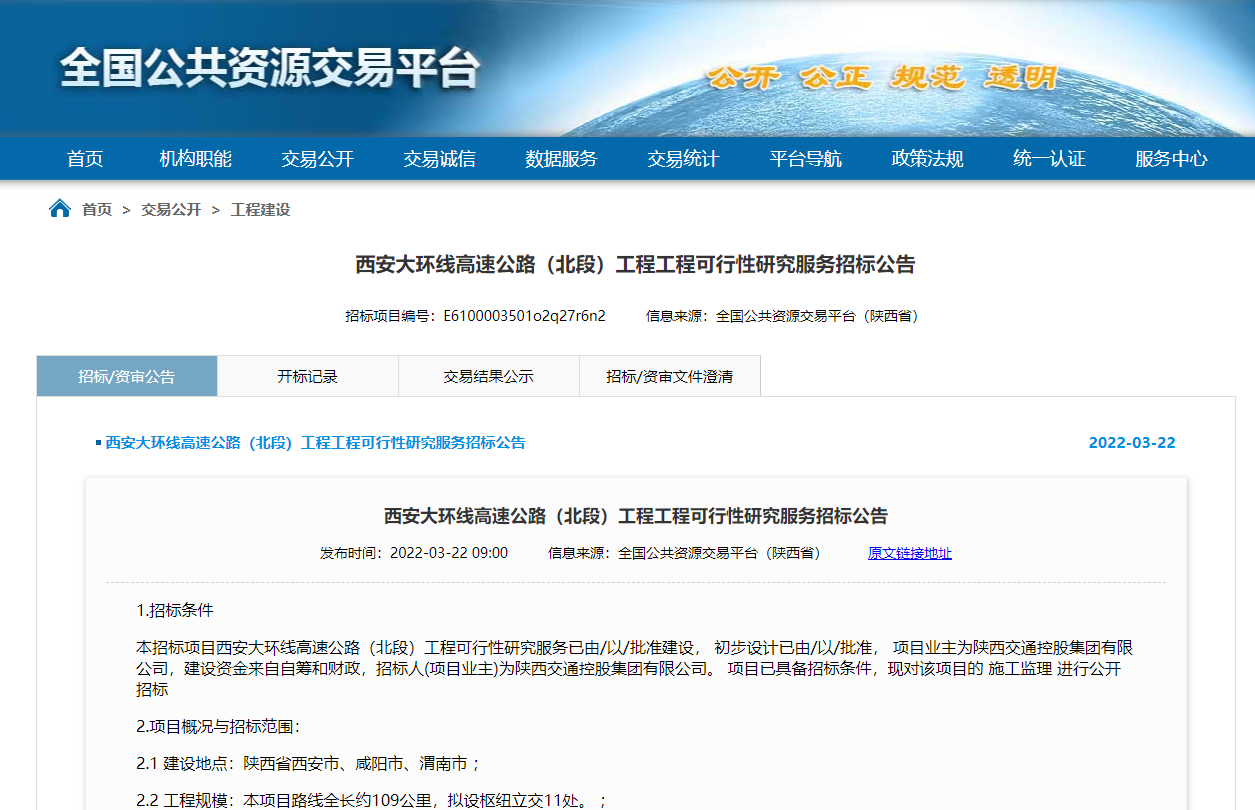
Task: Open the 首页 navigation menu item
Action: pos(85,159)
